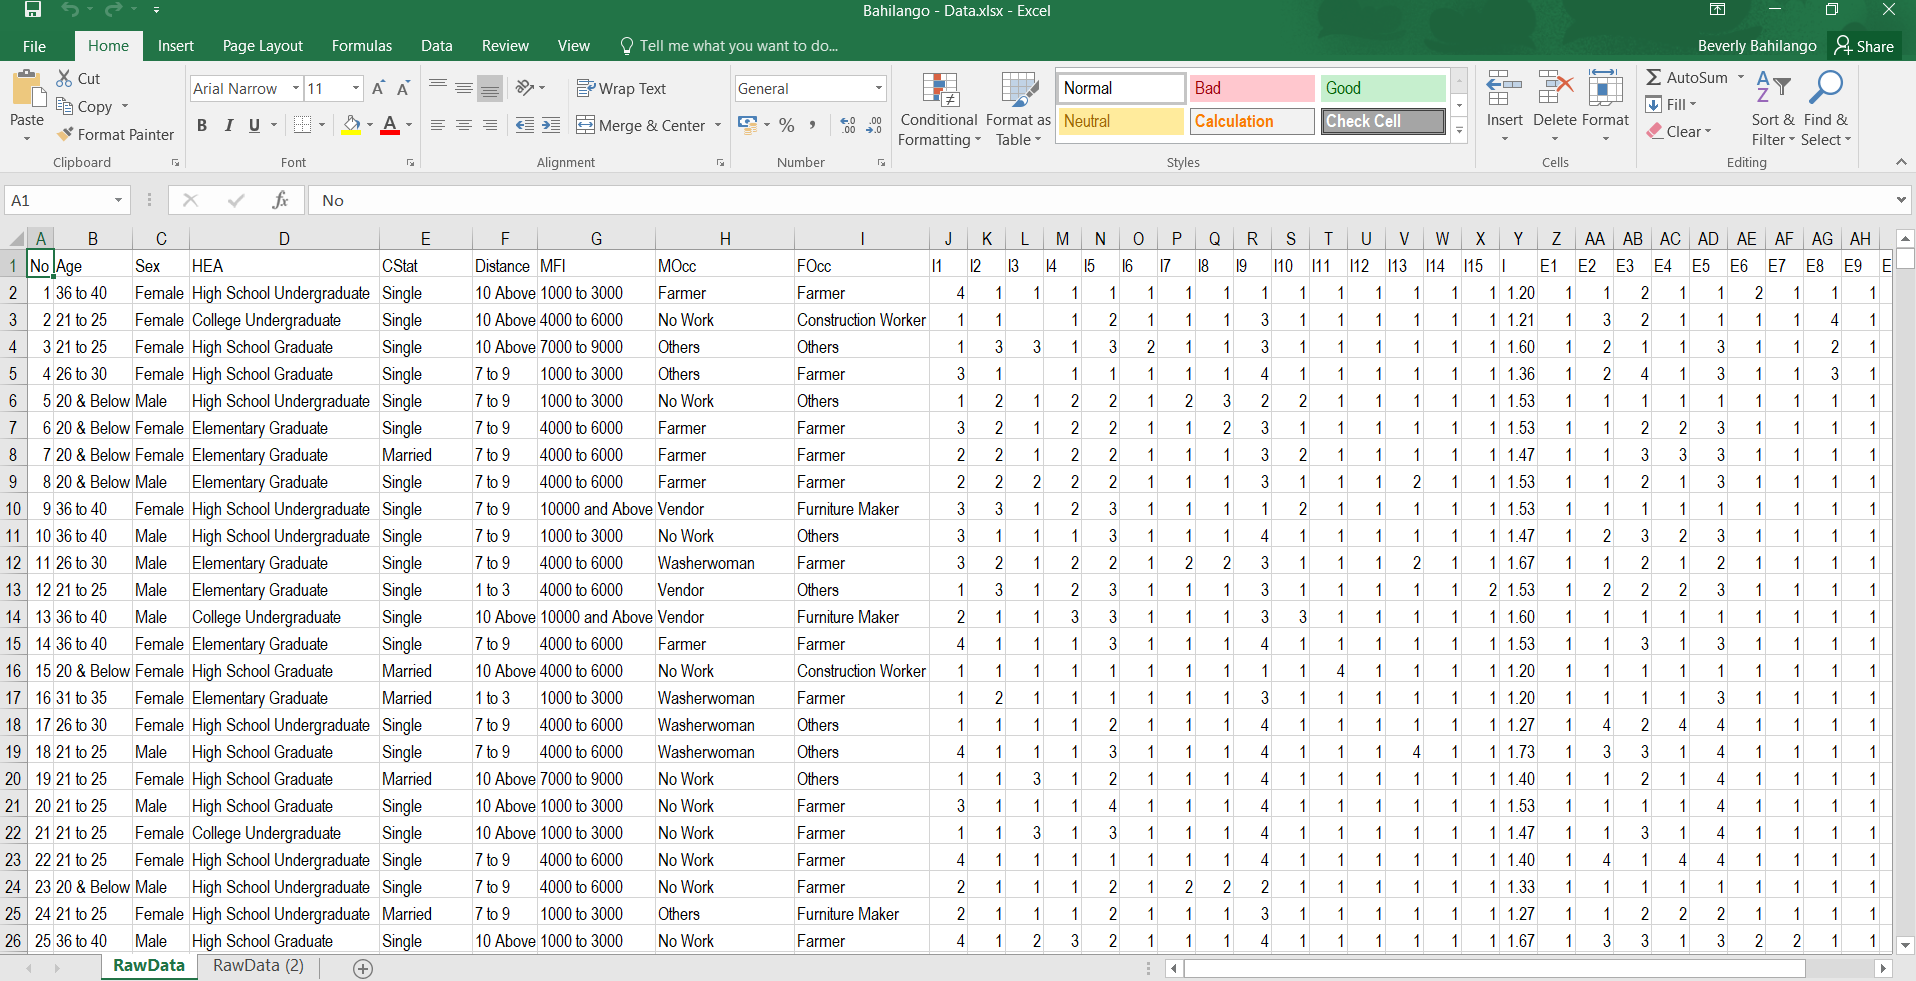The image size is (1916, 981).
Task: Open the File menu
Action: pos(34,46)
